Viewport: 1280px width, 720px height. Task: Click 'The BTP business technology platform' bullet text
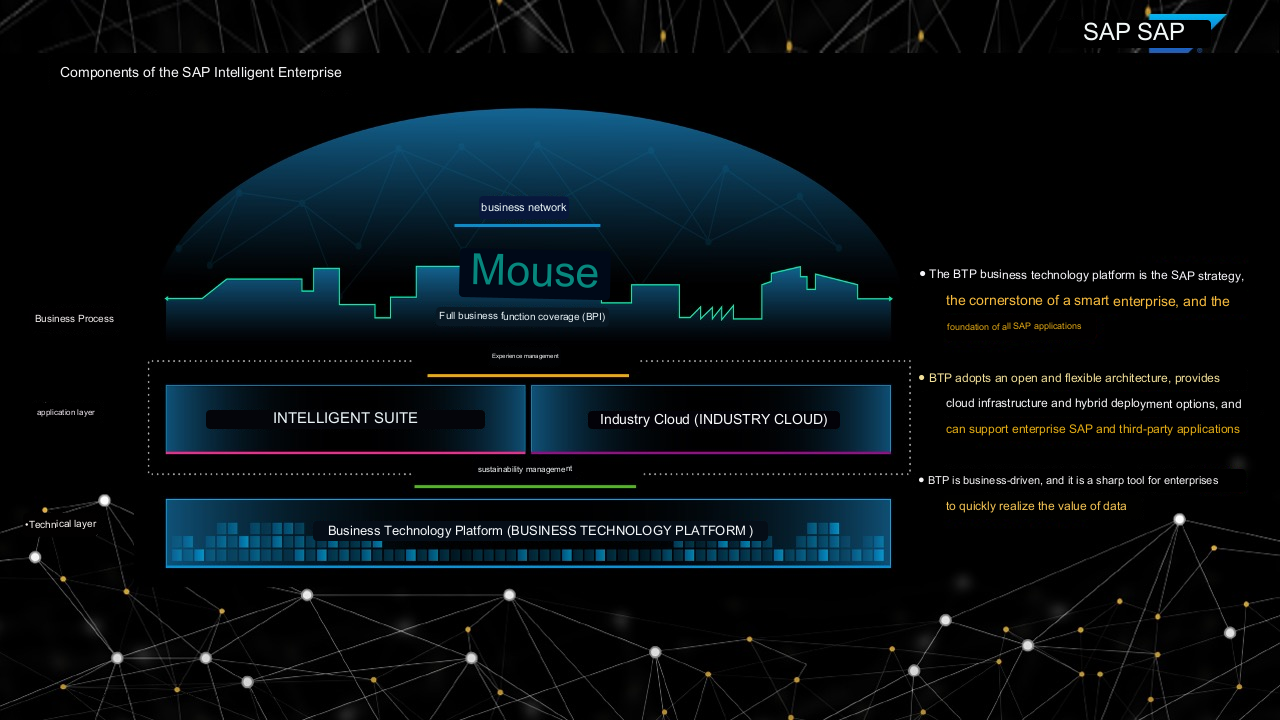[x=1086, y=275]
